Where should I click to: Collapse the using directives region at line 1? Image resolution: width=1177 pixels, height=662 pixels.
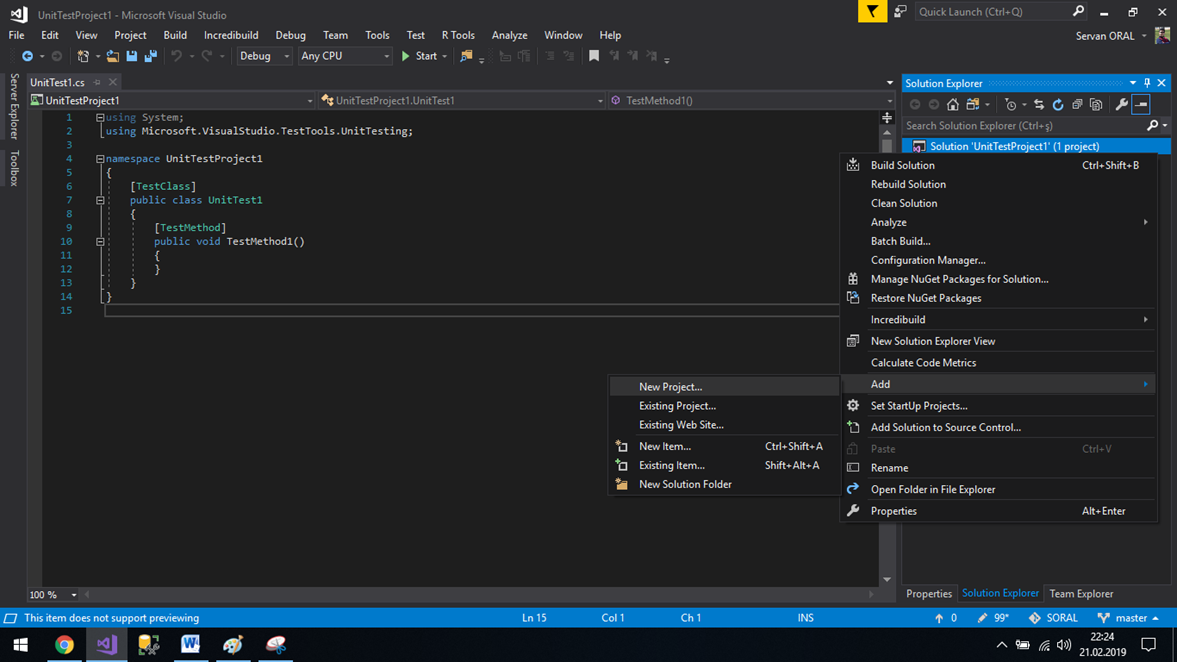click(x=100, y=118)
